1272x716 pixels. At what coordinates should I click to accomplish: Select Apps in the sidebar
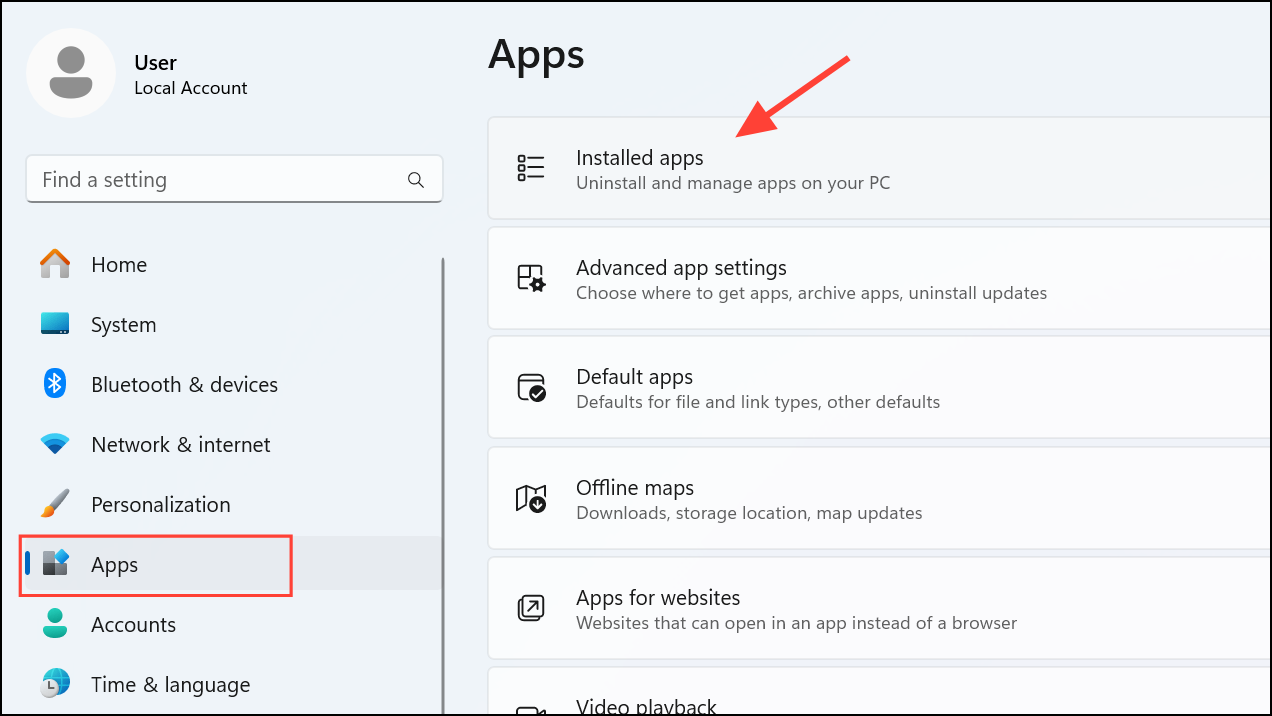[x=115, y=565]
